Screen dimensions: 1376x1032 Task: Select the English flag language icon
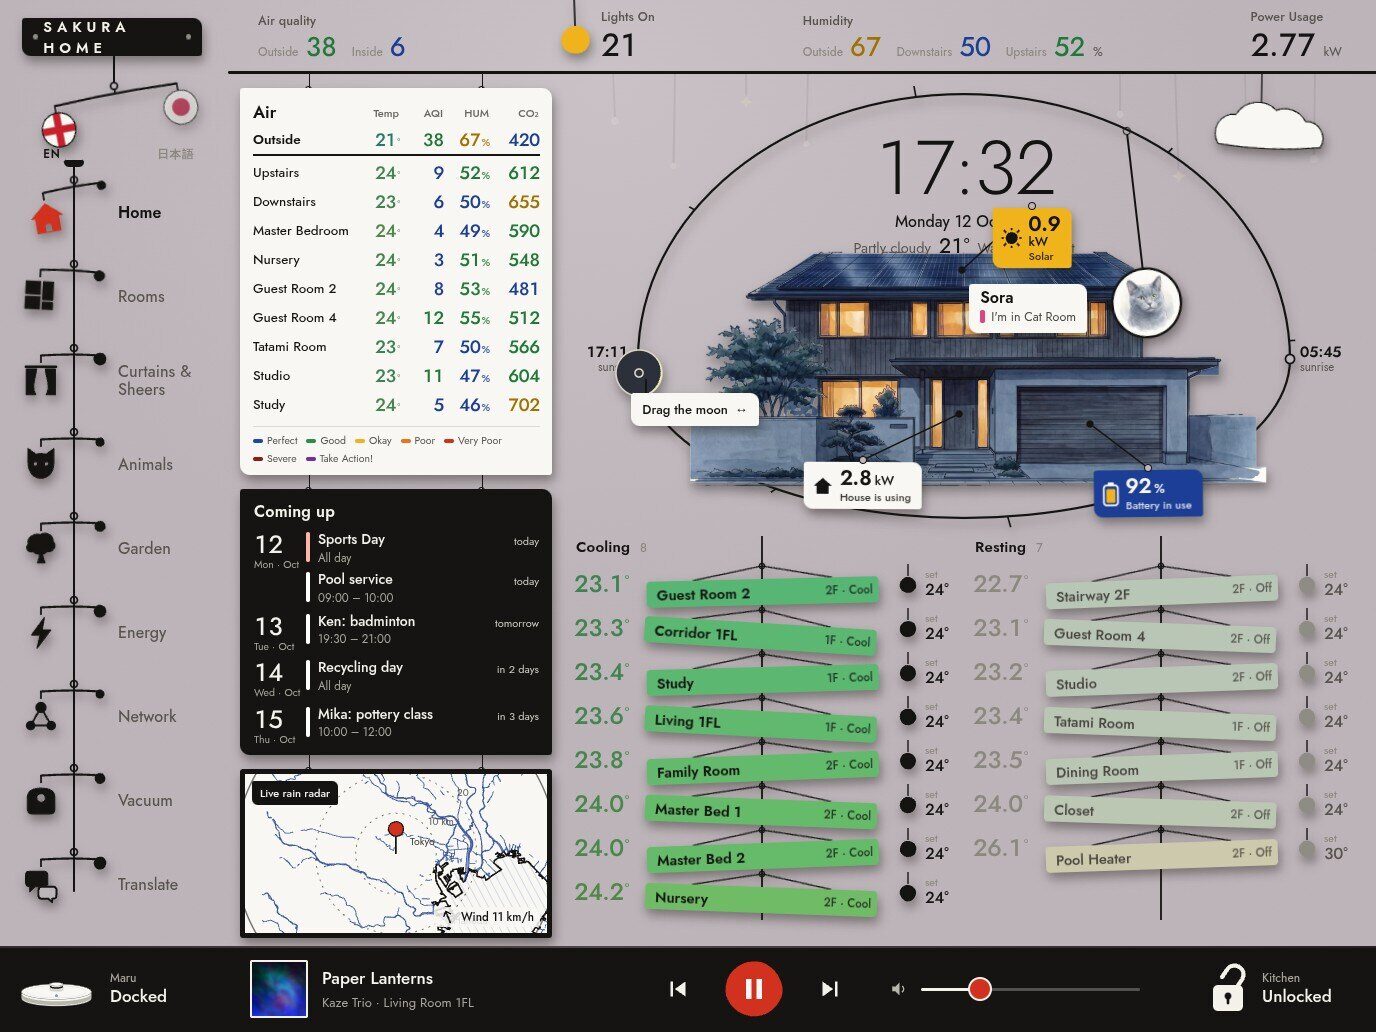pos(59,129)
